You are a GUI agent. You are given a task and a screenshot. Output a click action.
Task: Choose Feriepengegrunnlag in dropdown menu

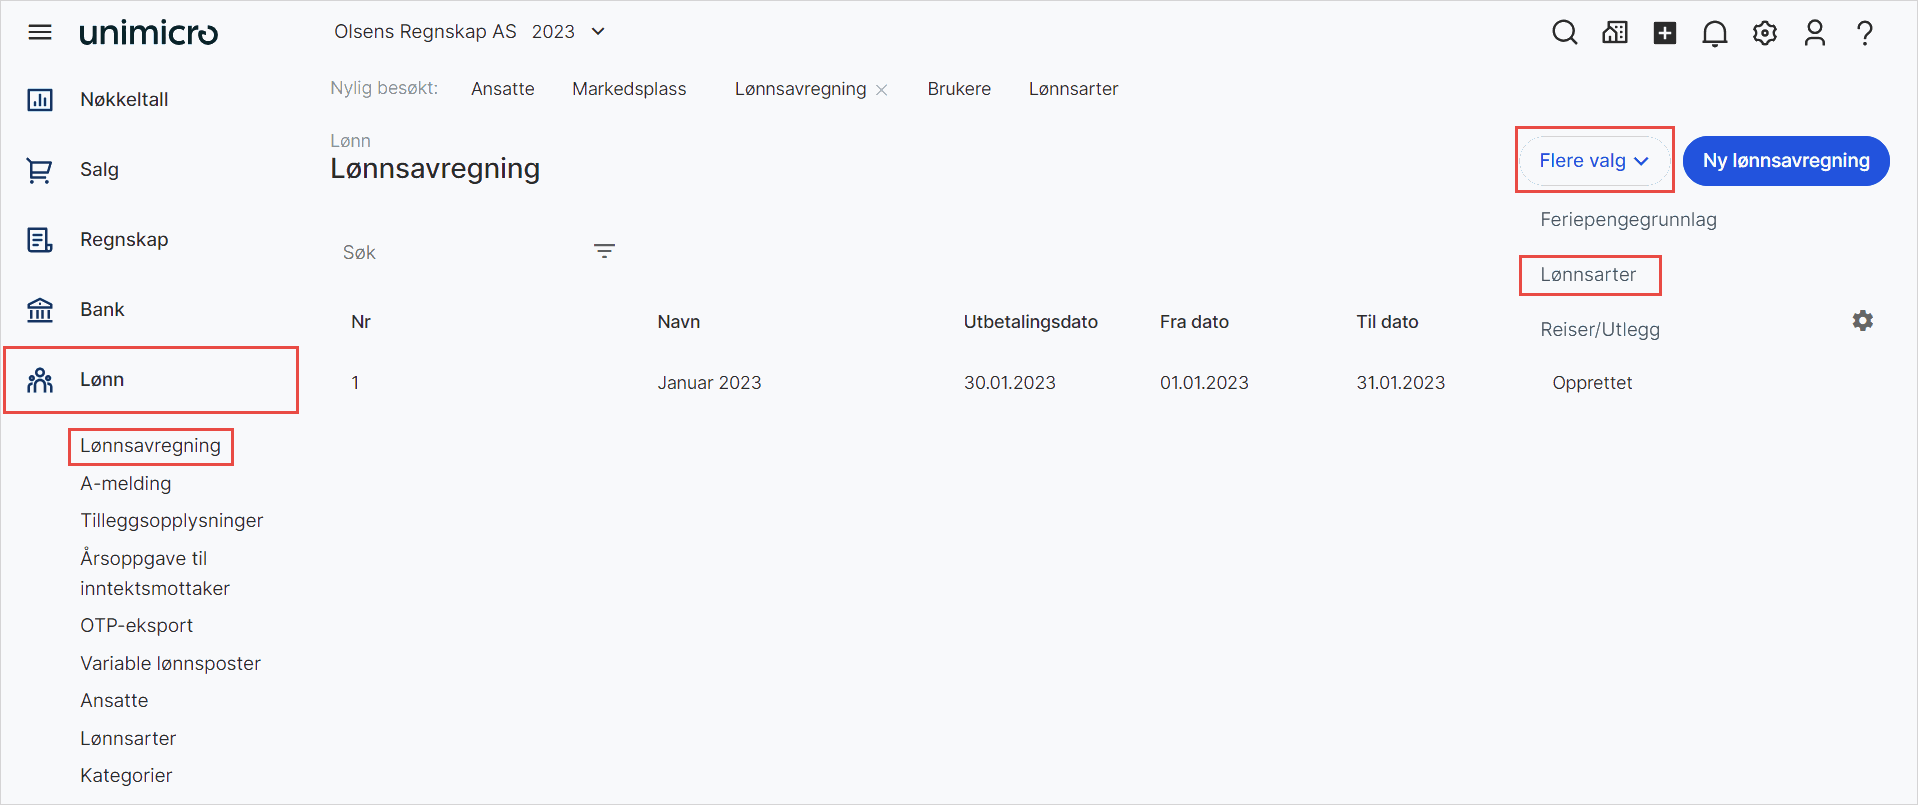pos(1628,220)
